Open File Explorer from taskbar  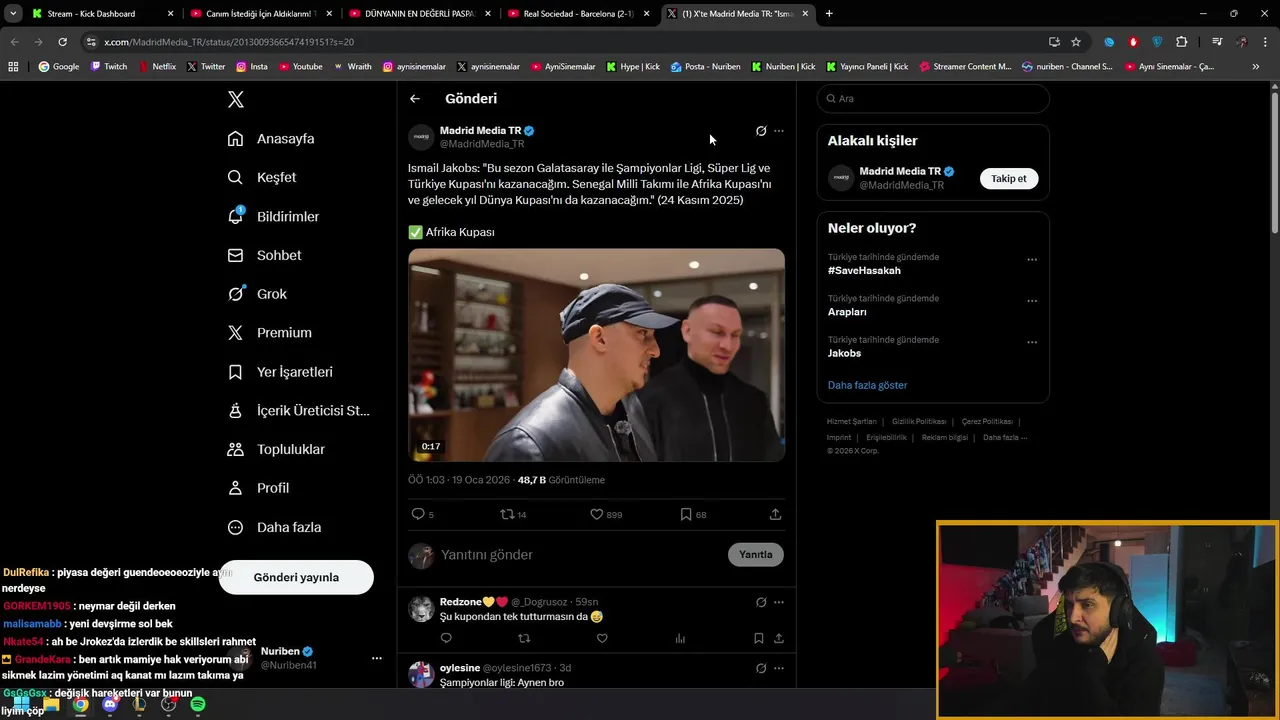tap(51, 704)
